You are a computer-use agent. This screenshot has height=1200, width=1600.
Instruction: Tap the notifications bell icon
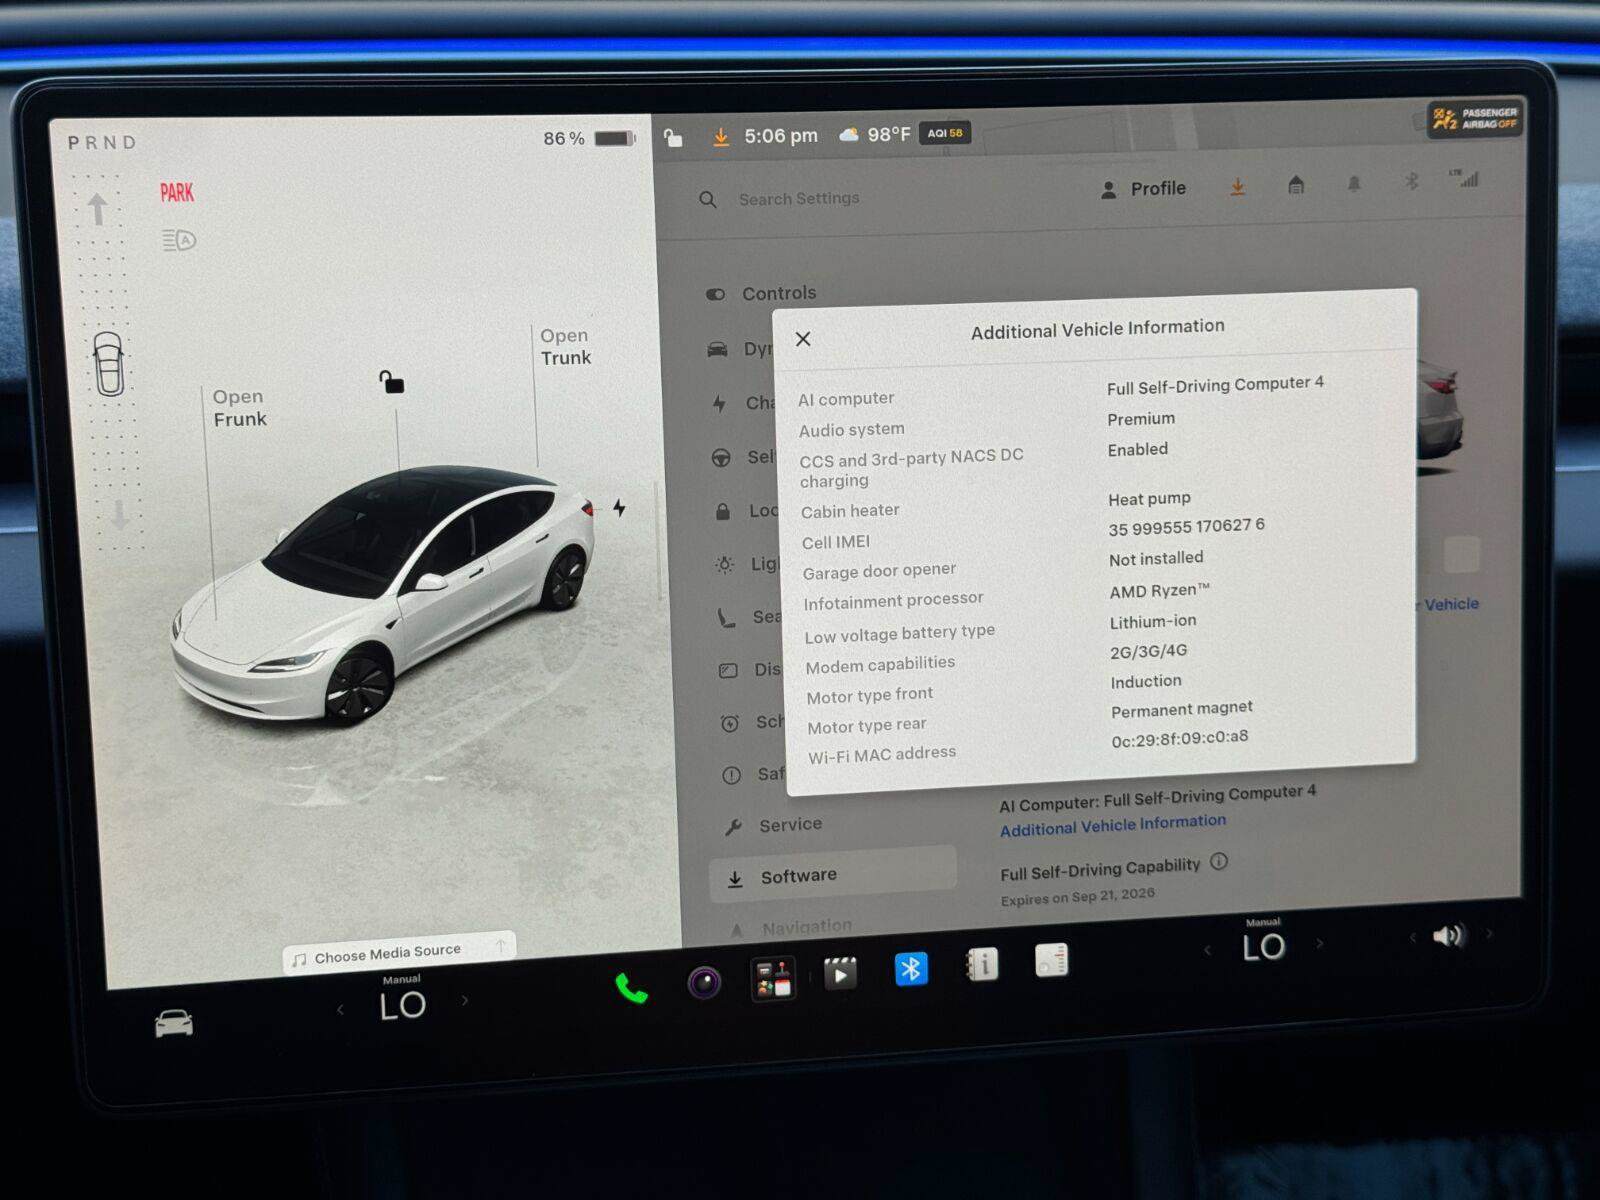tap(1354, 183)
